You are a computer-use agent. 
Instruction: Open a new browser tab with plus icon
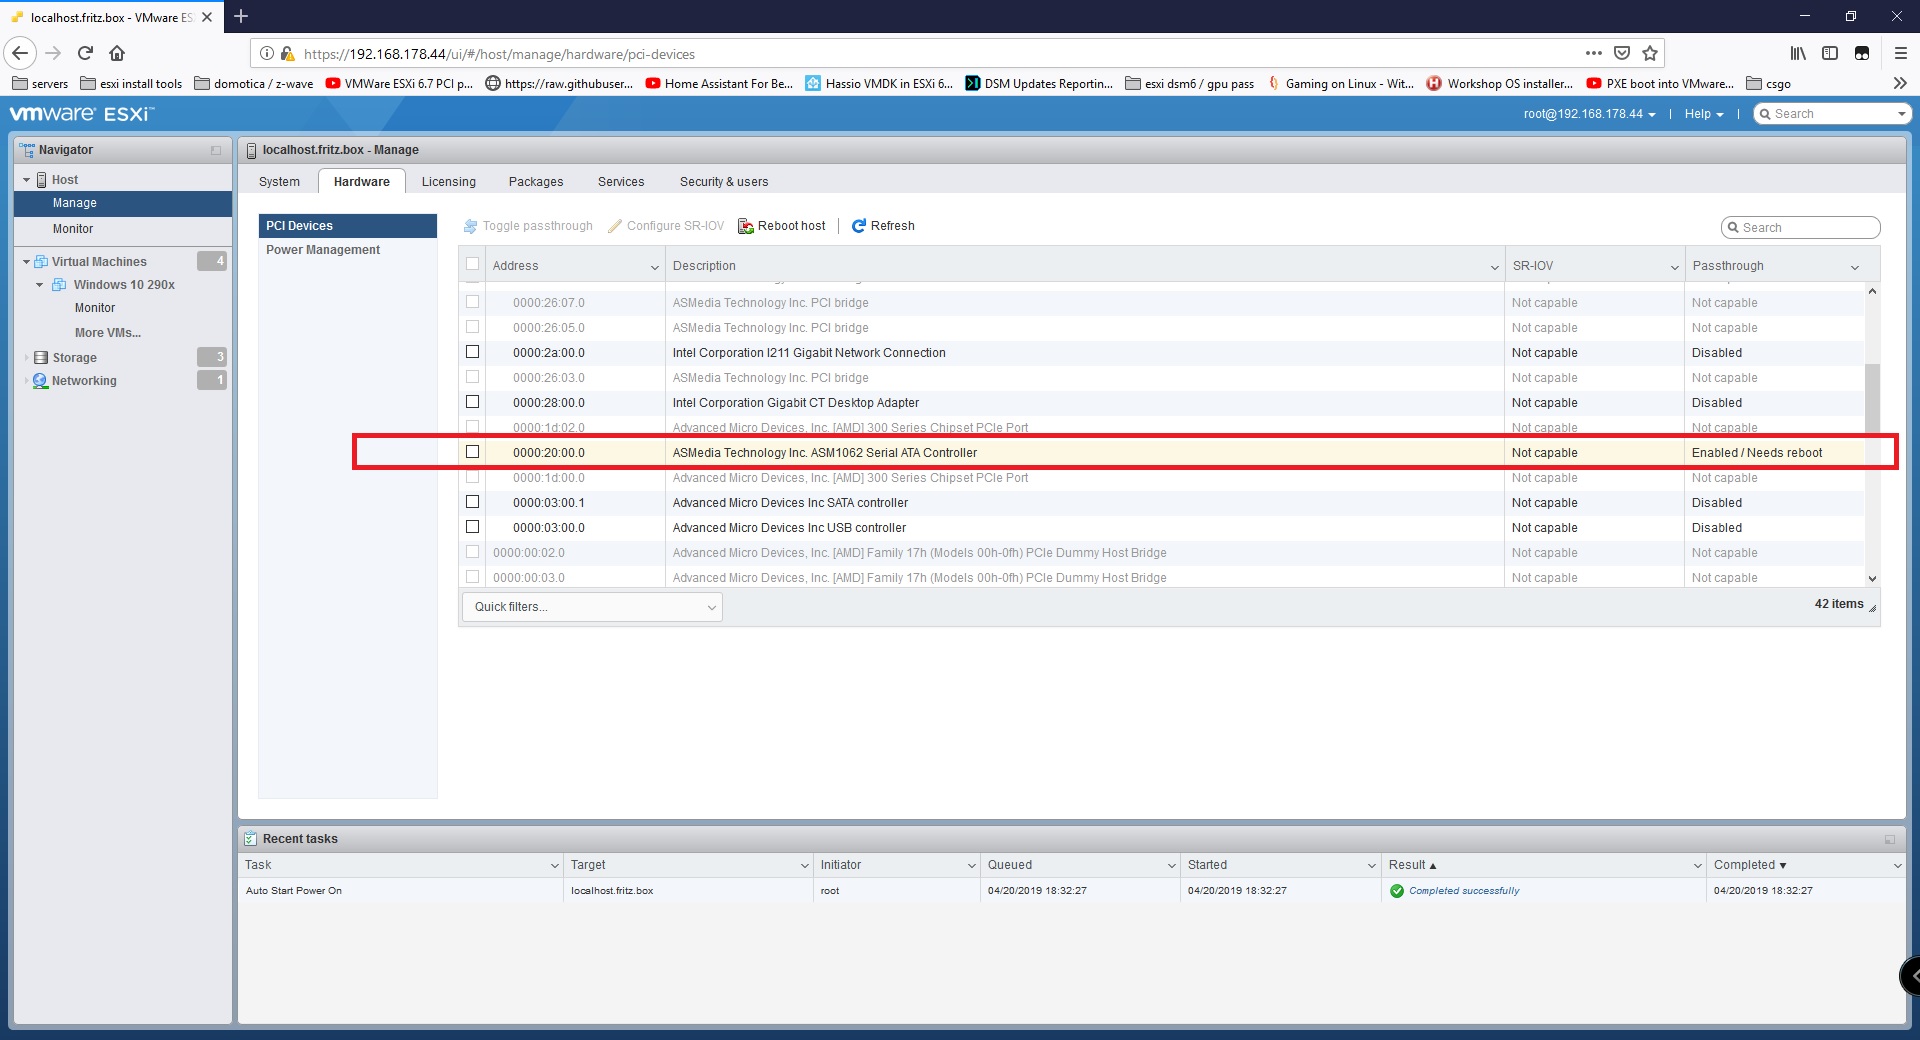pos(241,16)
